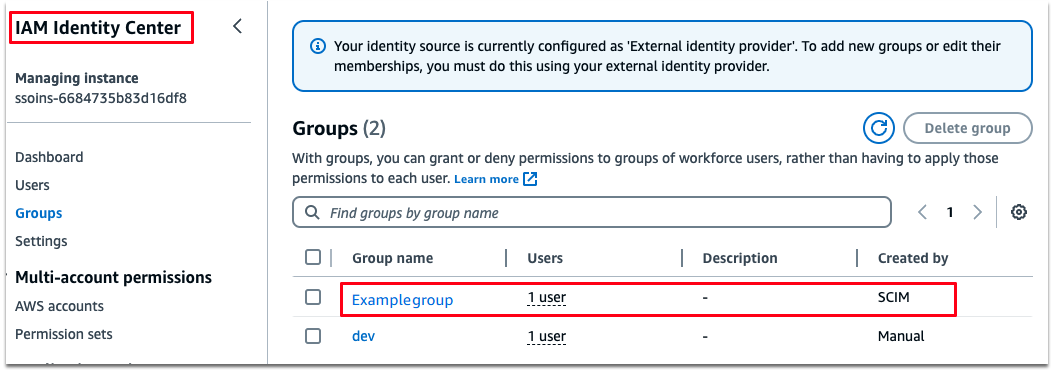Click the Multi-account permissions heading
The height and width of the screenshot is (372, 1057).
[113, 277]
